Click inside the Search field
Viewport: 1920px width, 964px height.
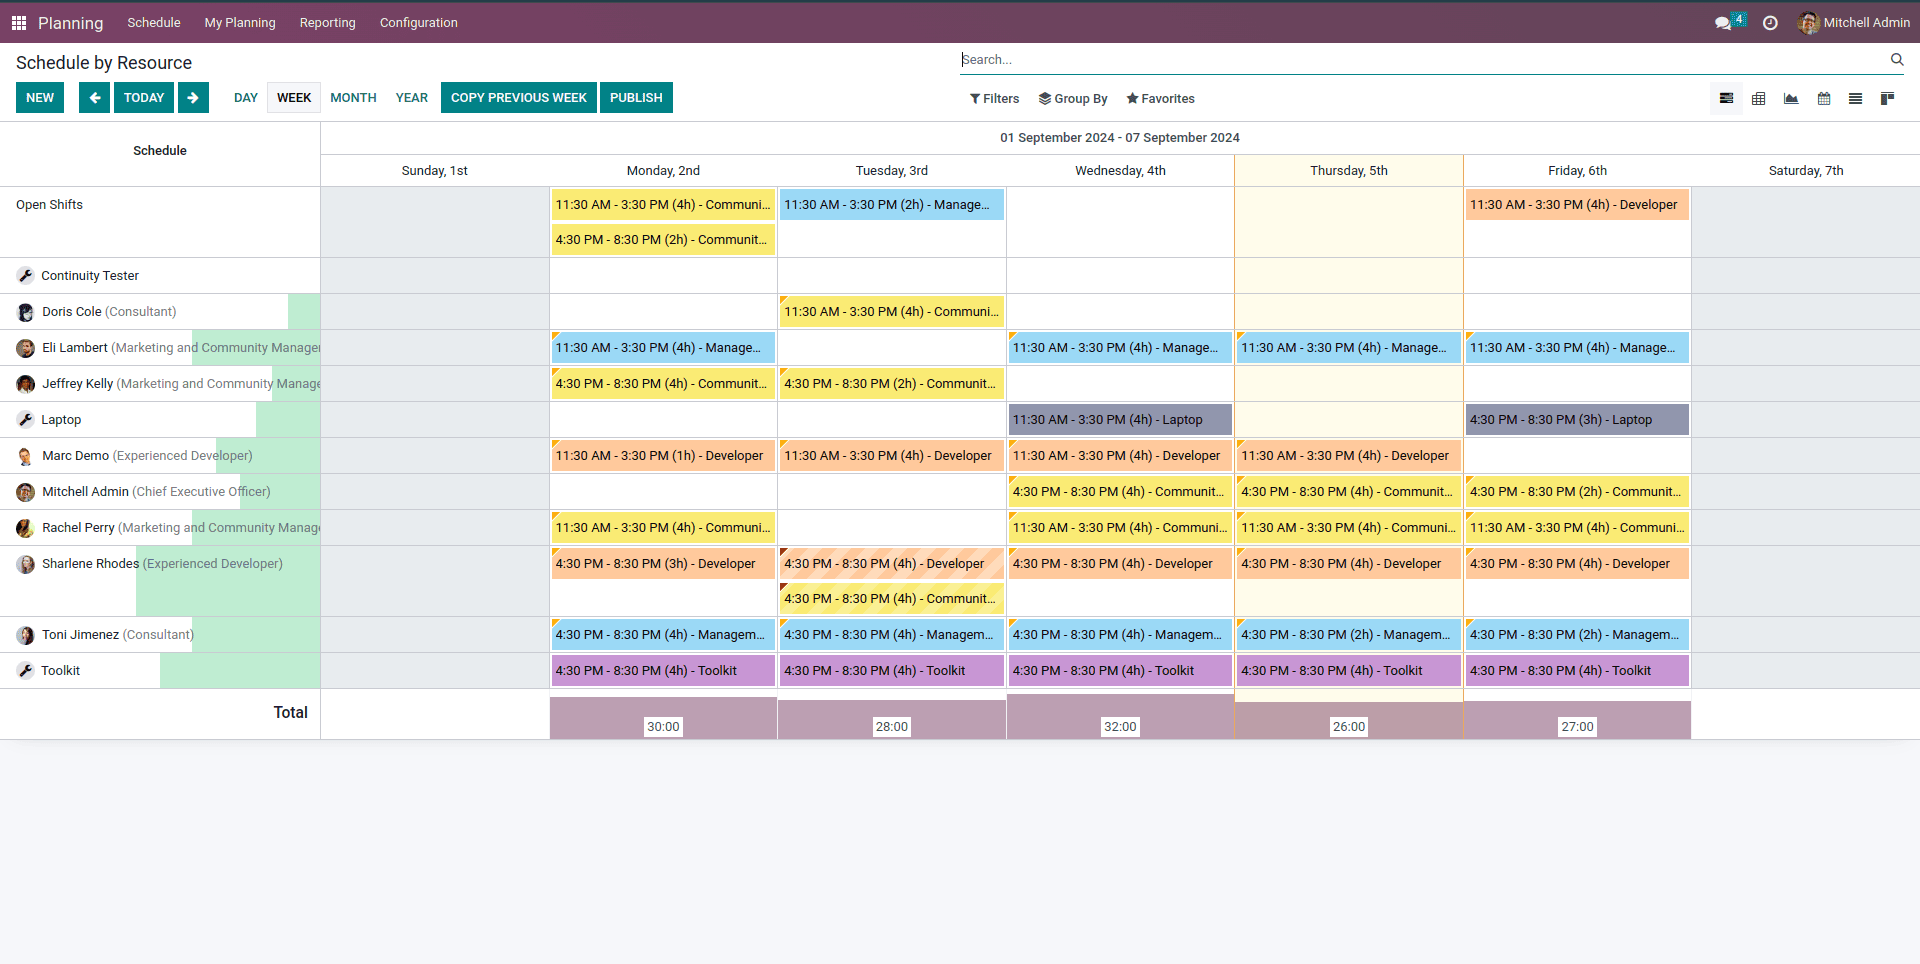tap(1200, 59)
